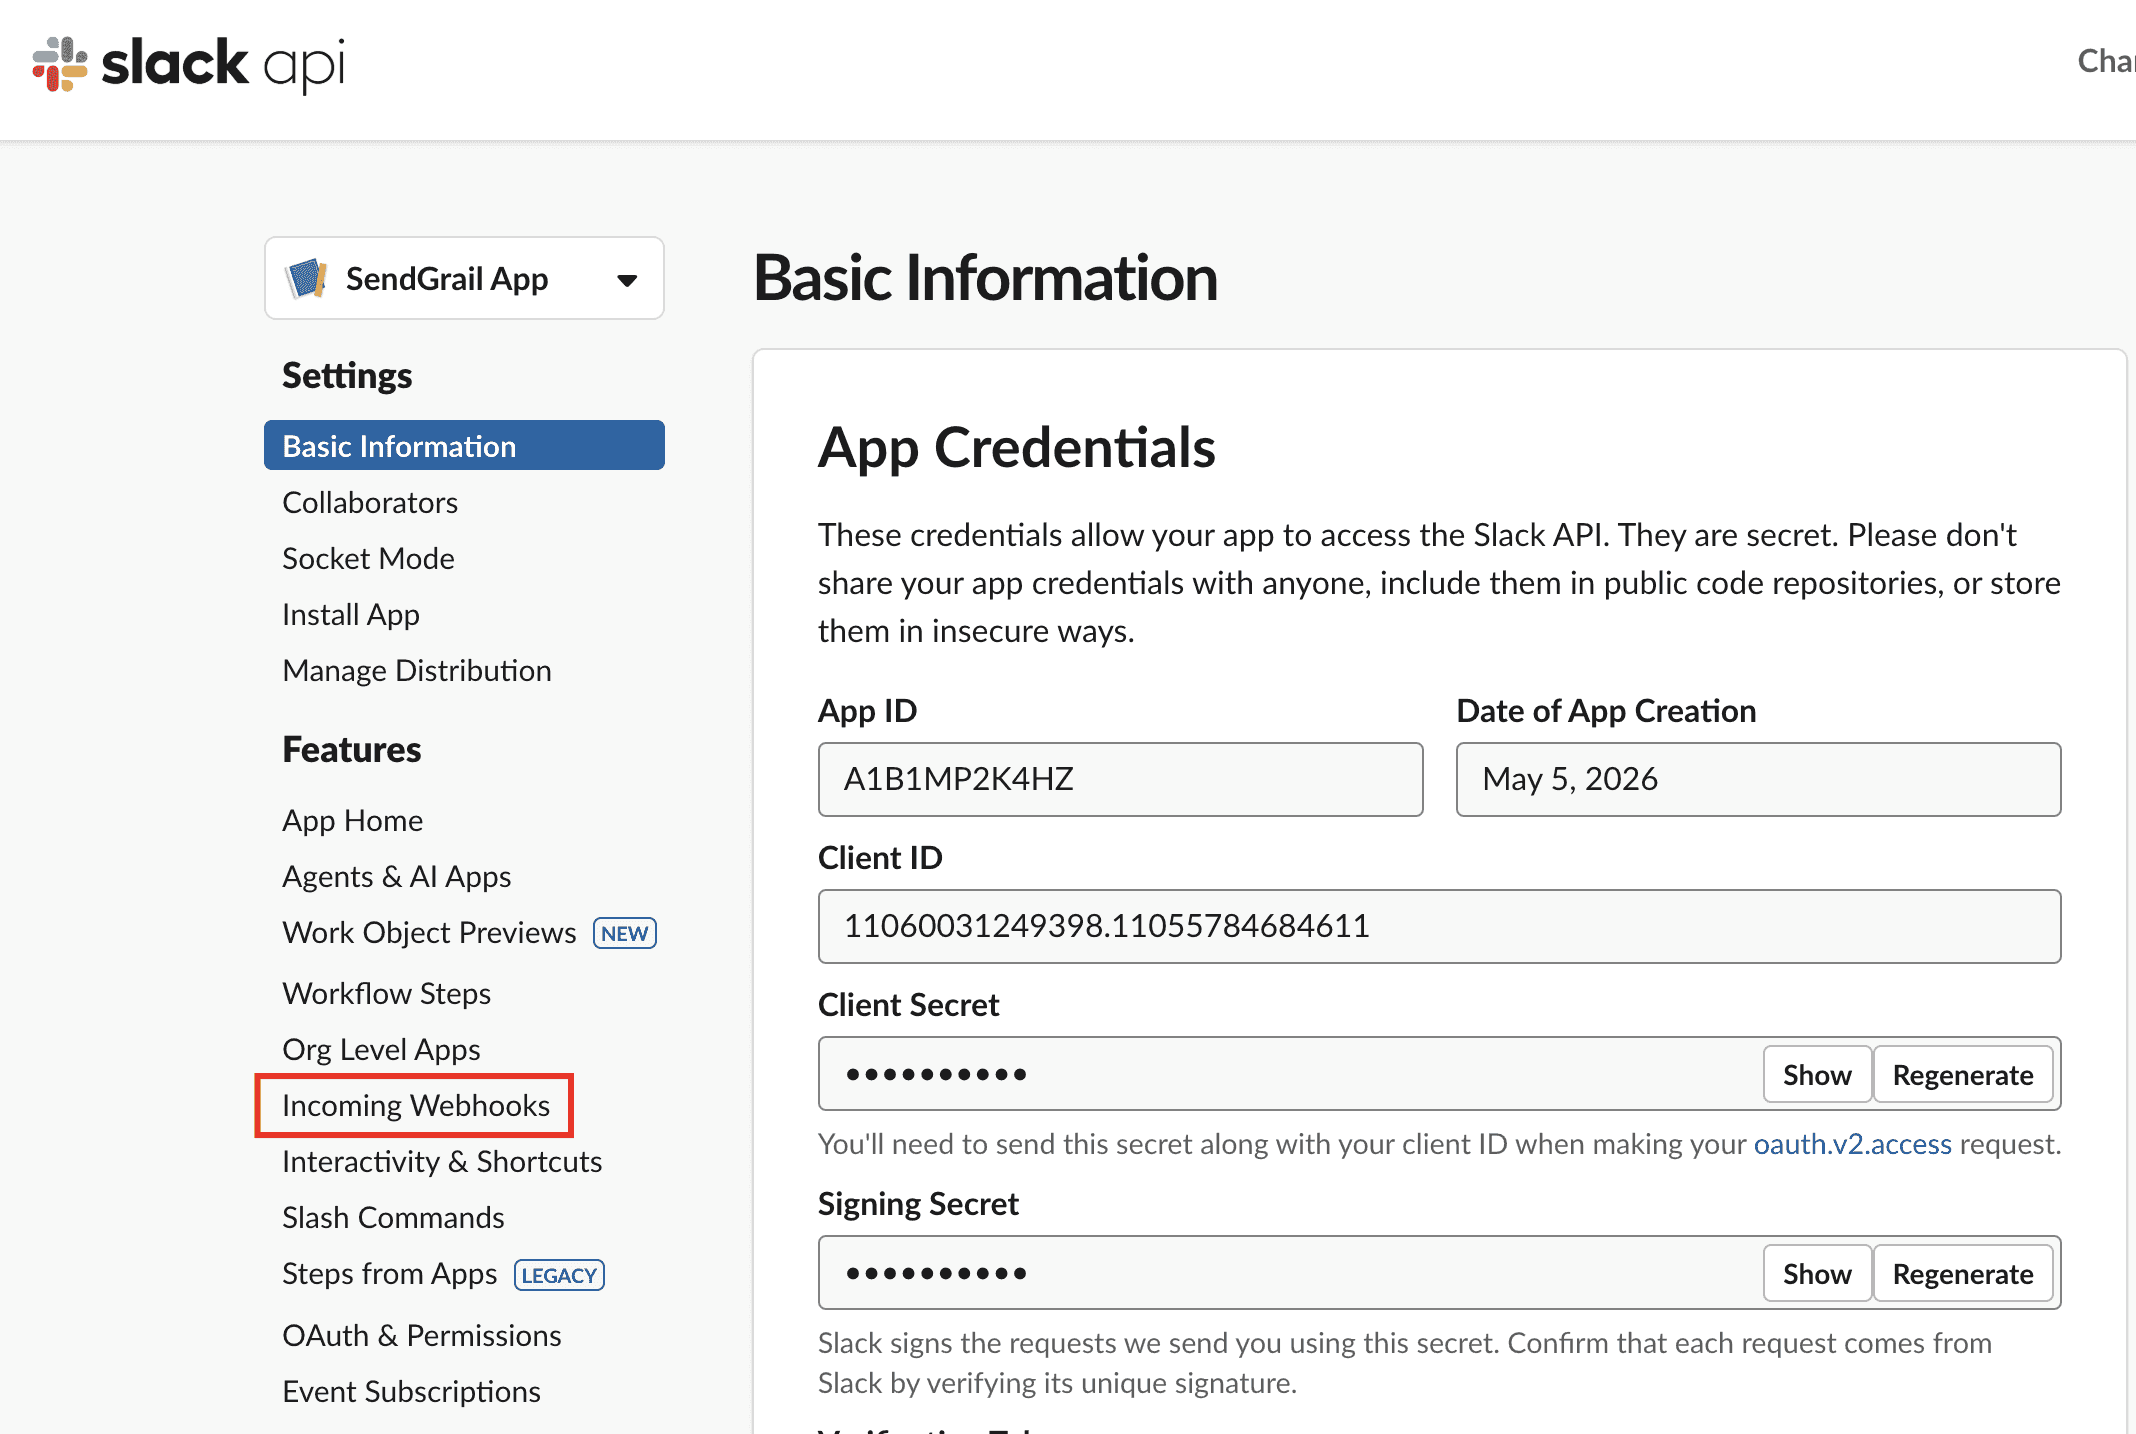2136x1434 pixels.
Task: Select Incoming Webhooks in sidebar
Action: point(415,1105)
